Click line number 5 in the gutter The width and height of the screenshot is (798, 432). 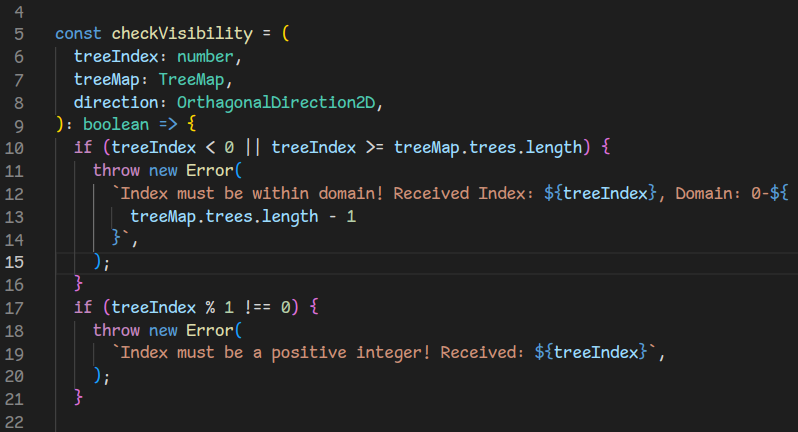coord(21,33)
